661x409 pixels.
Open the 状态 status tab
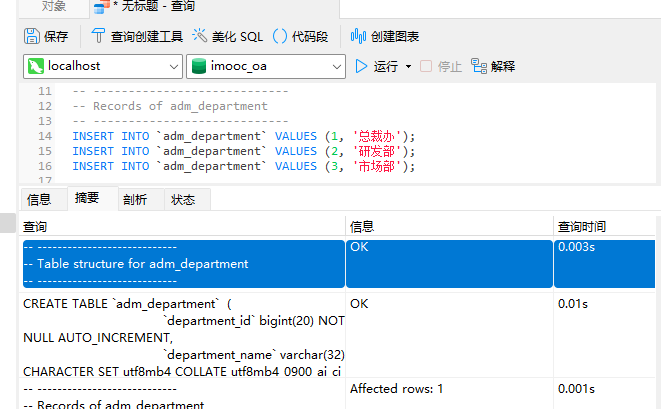[x=183, y=200]
